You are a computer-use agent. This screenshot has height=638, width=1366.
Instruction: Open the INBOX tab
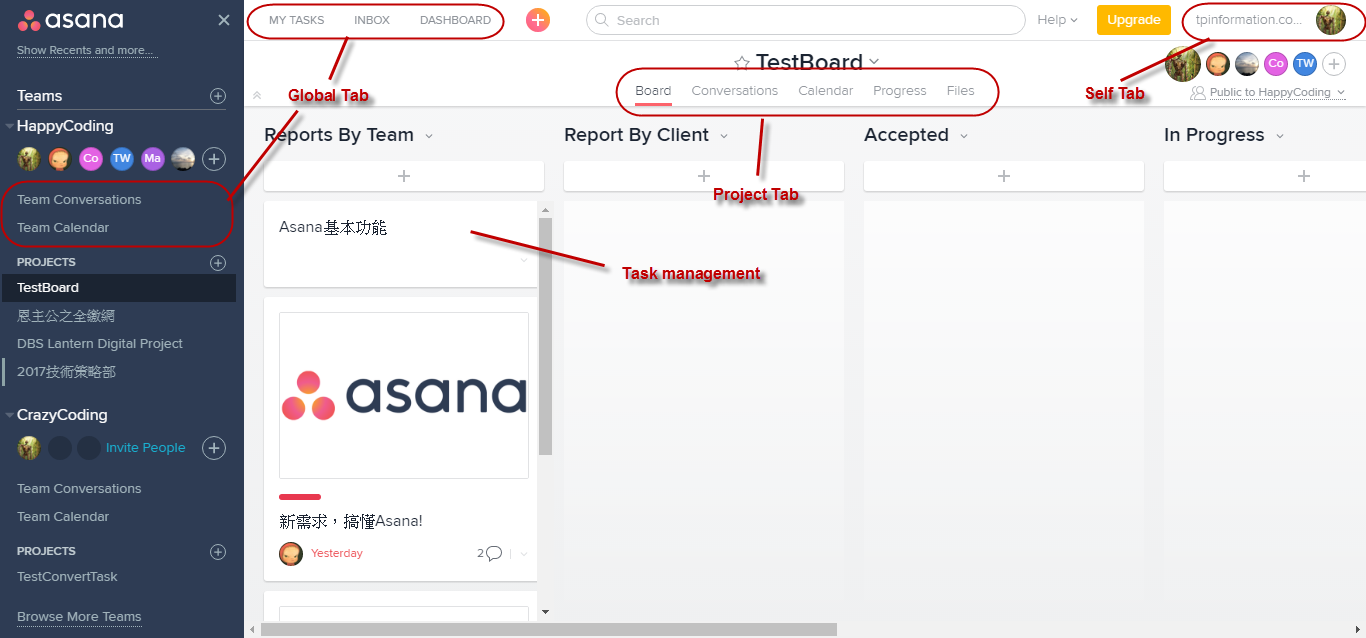click(x=372, y=20)
